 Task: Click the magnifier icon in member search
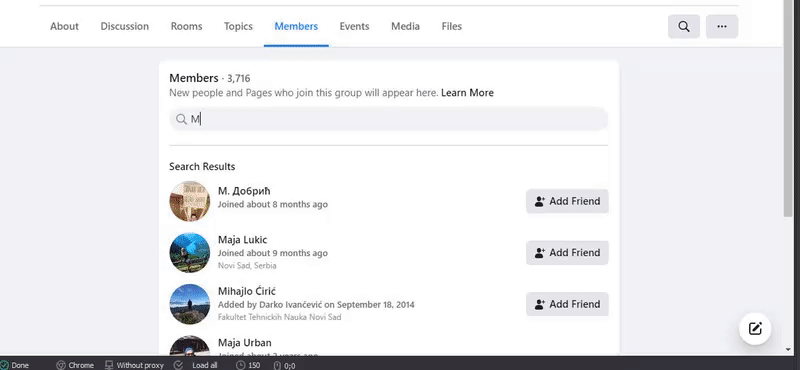(181, 119)
